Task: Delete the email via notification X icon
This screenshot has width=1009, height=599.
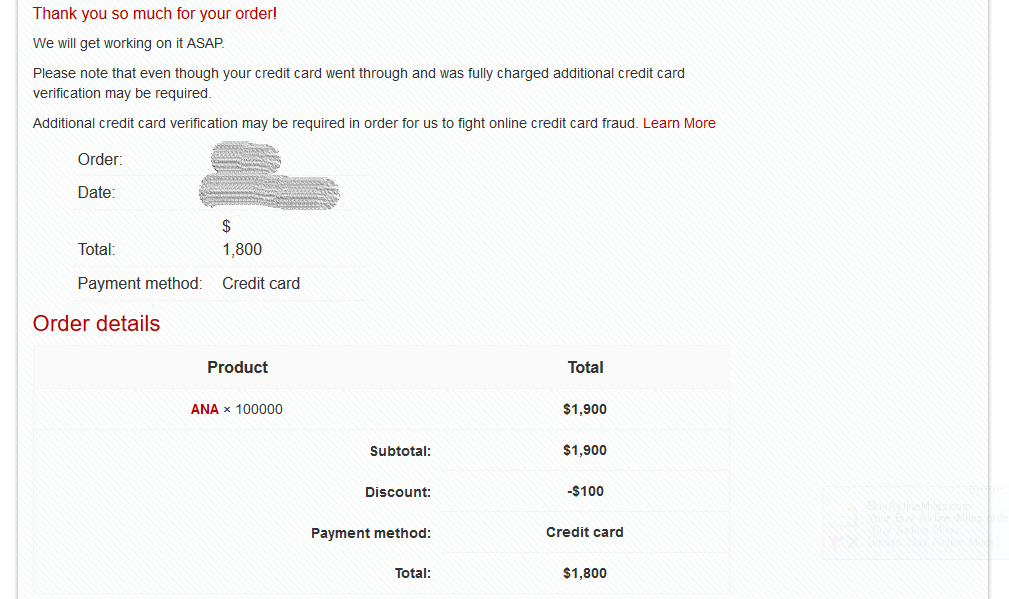Action: pyautogui.click(x=853, y=542)
